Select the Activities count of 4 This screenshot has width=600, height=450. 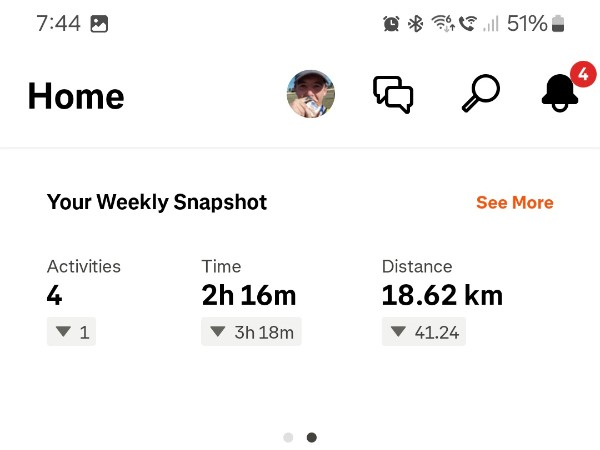[55, 296]
